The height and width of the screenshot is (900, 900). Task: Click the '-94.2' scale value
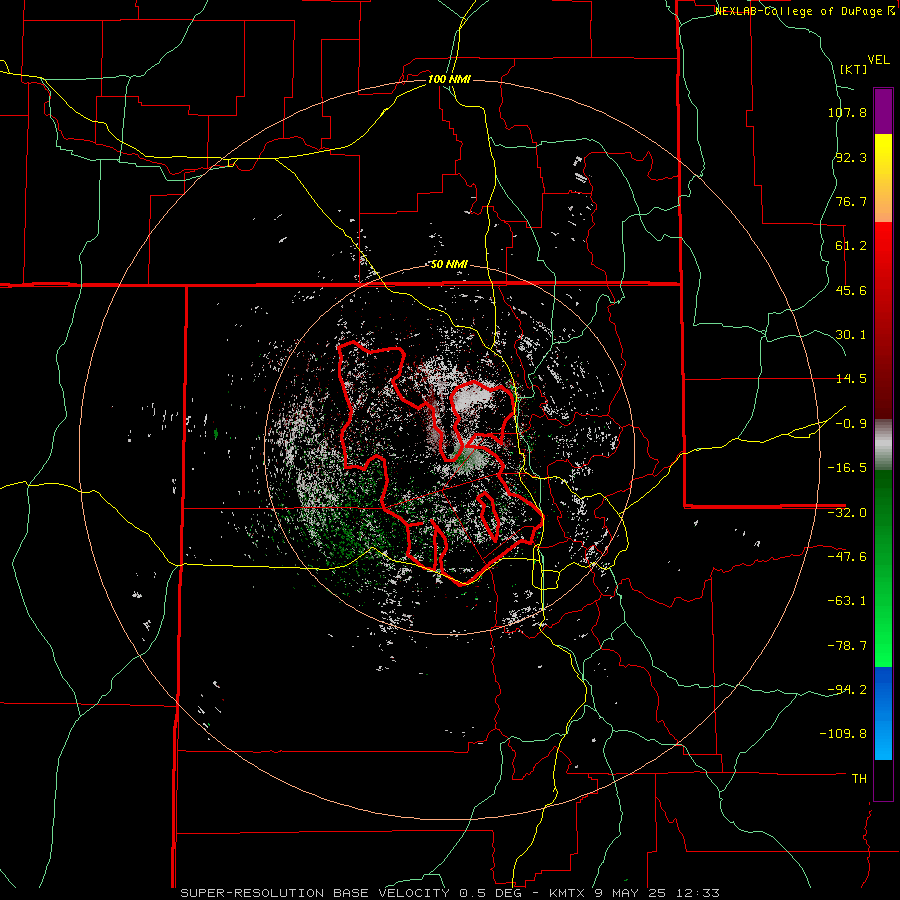coord(847,689)
